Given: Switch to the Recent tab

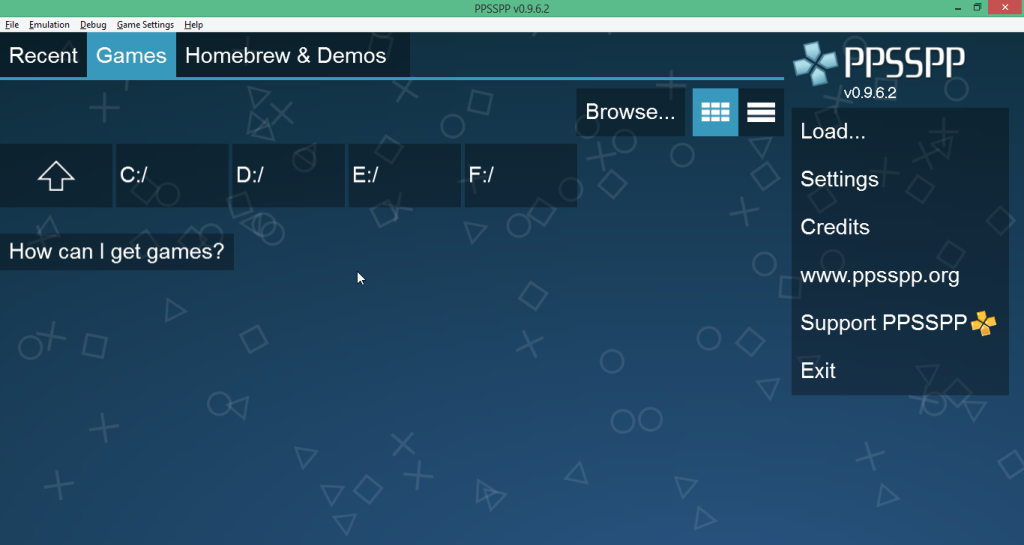Looking at the screenshot, I should (x=43, y=55).
